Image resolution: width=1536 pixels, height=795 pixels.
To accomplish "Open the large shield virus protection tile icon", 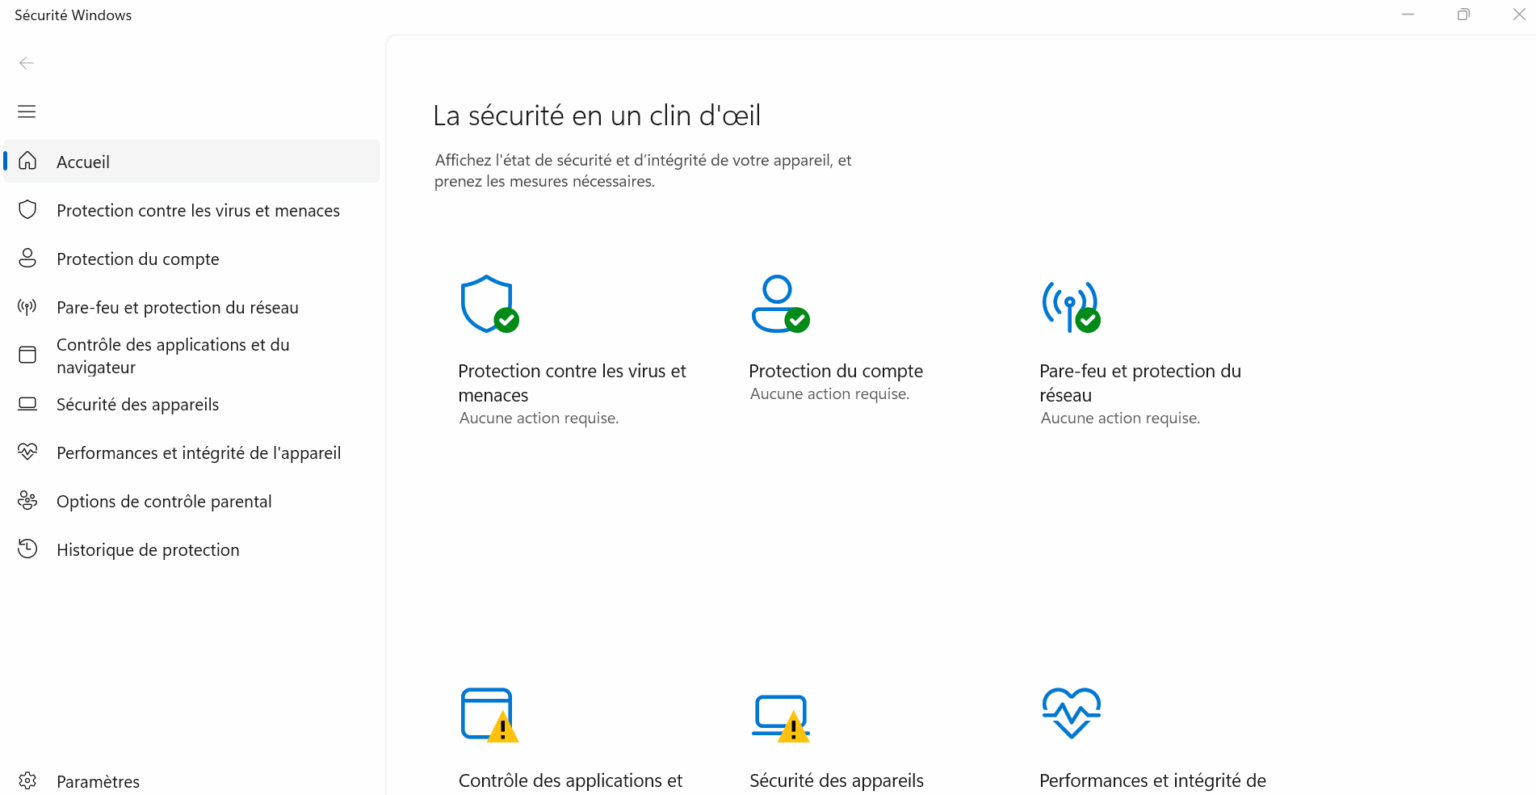I will (x=489, y=304).
